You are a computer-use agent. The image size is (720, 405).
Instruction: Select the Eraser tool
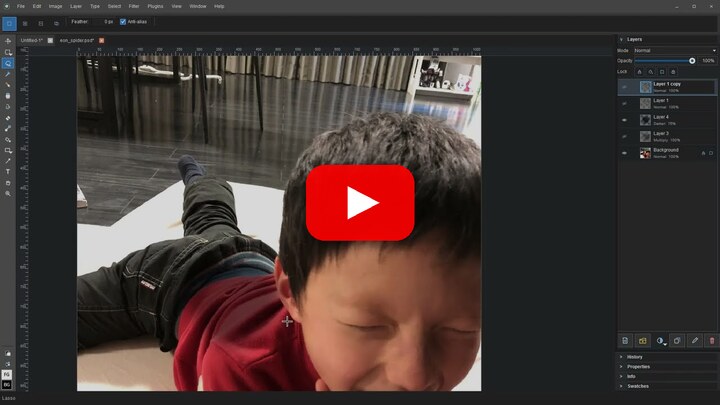click(x=8, y=118)
